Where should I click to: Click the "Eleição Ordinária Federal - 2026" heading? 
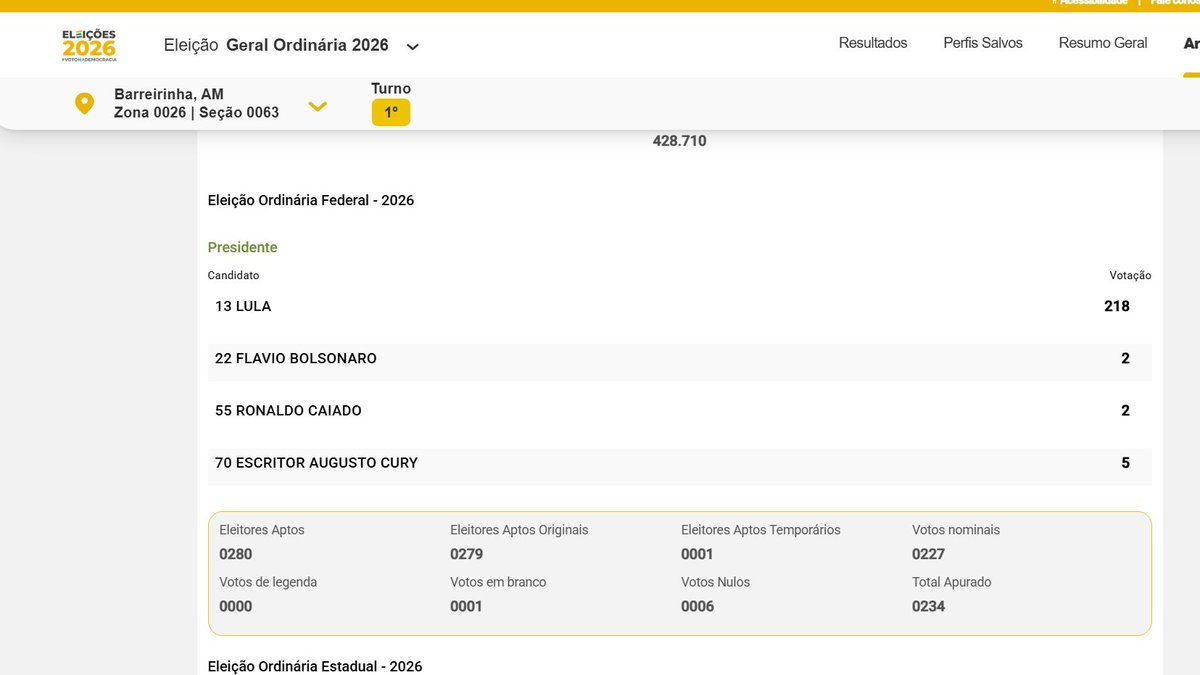pyautogui.click(x=311, y=200)
